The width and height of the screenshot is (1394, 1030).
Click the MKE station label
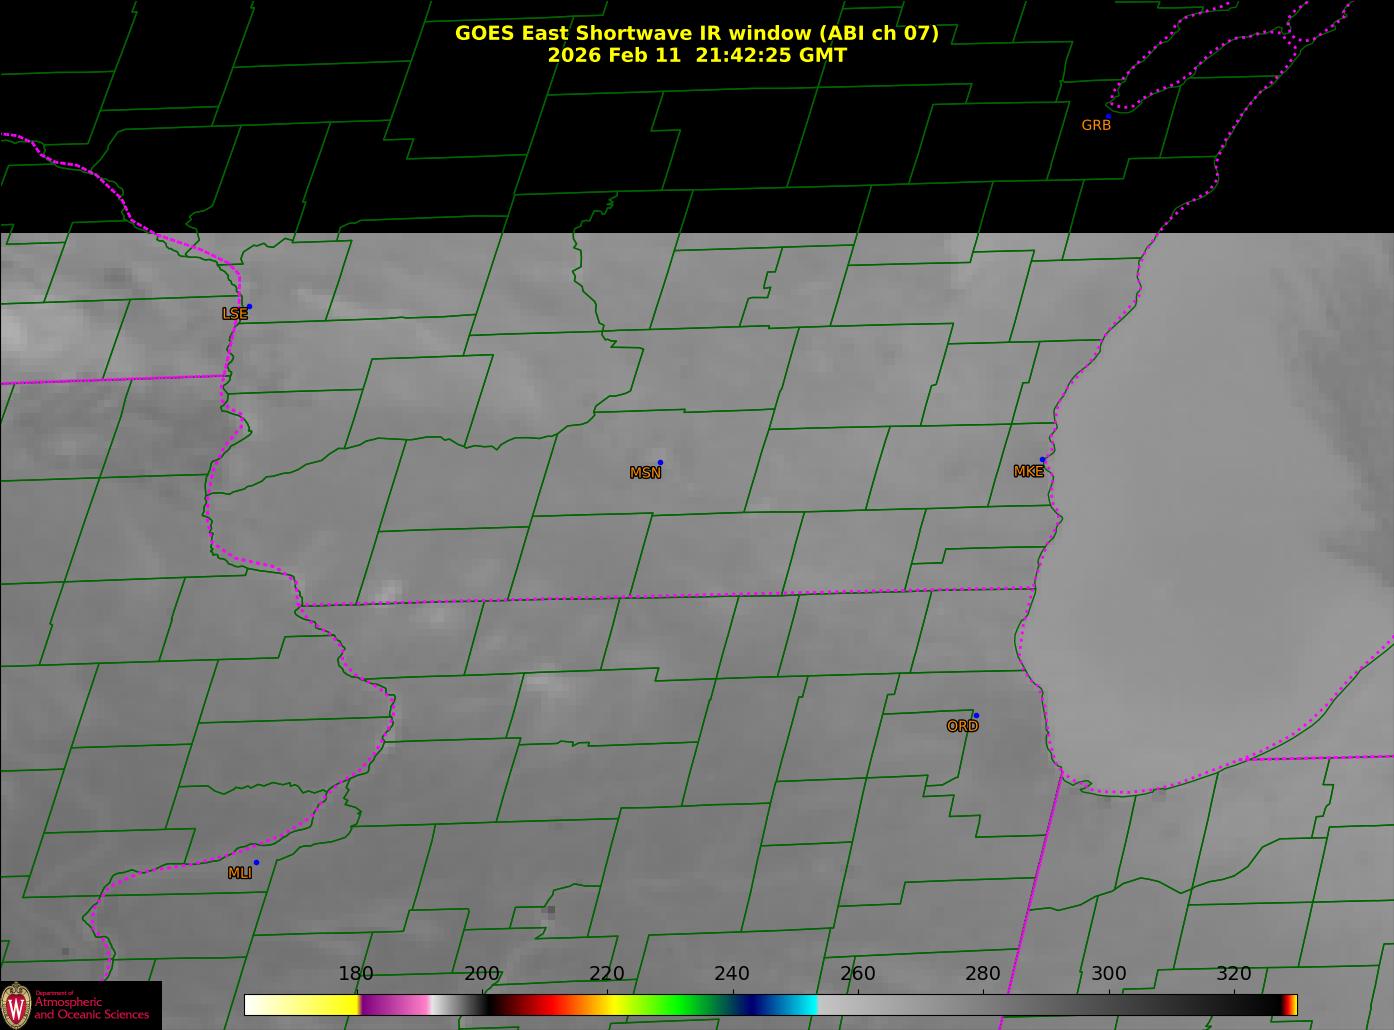click(x=1028, y=472)
